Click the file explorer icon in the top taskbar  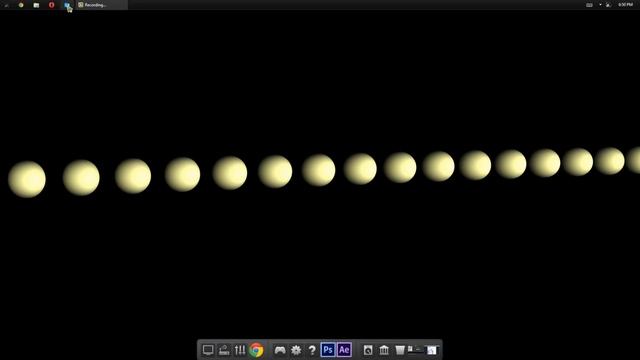36,5
